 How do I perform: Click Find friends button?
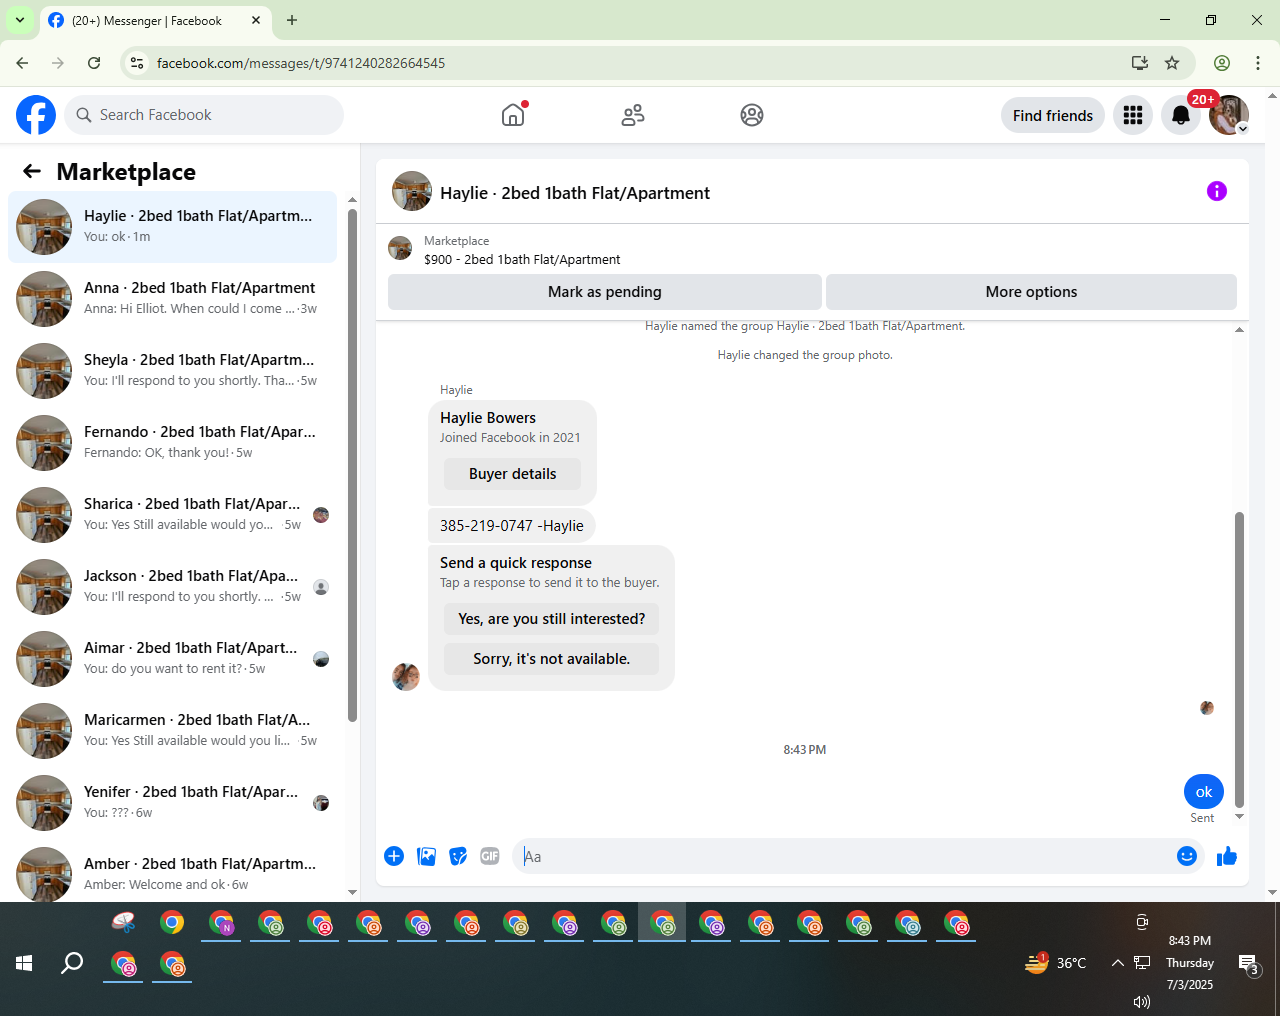(1053, 115)
